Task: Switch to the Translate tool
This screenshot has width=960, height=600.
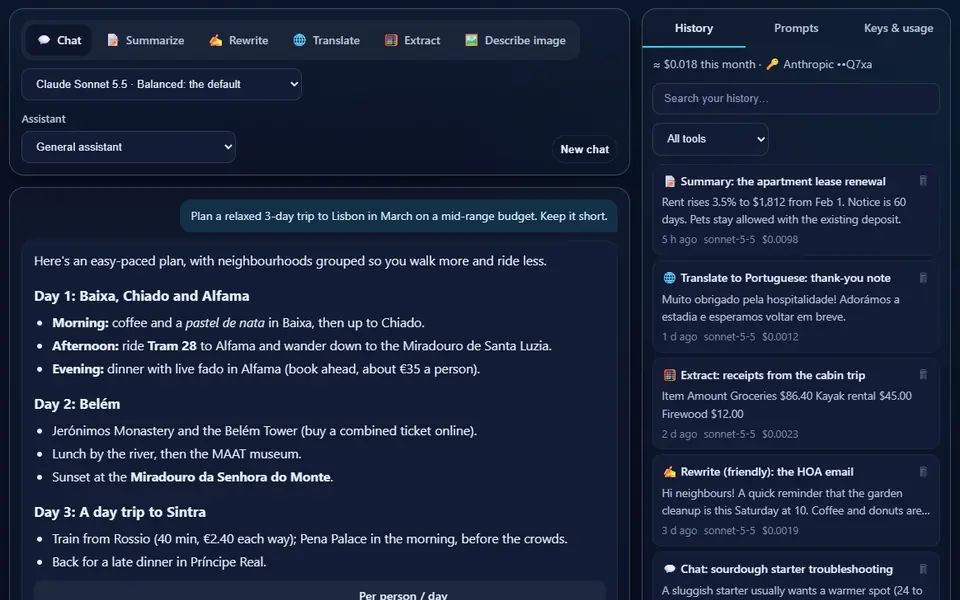Action: click(326, 40)
